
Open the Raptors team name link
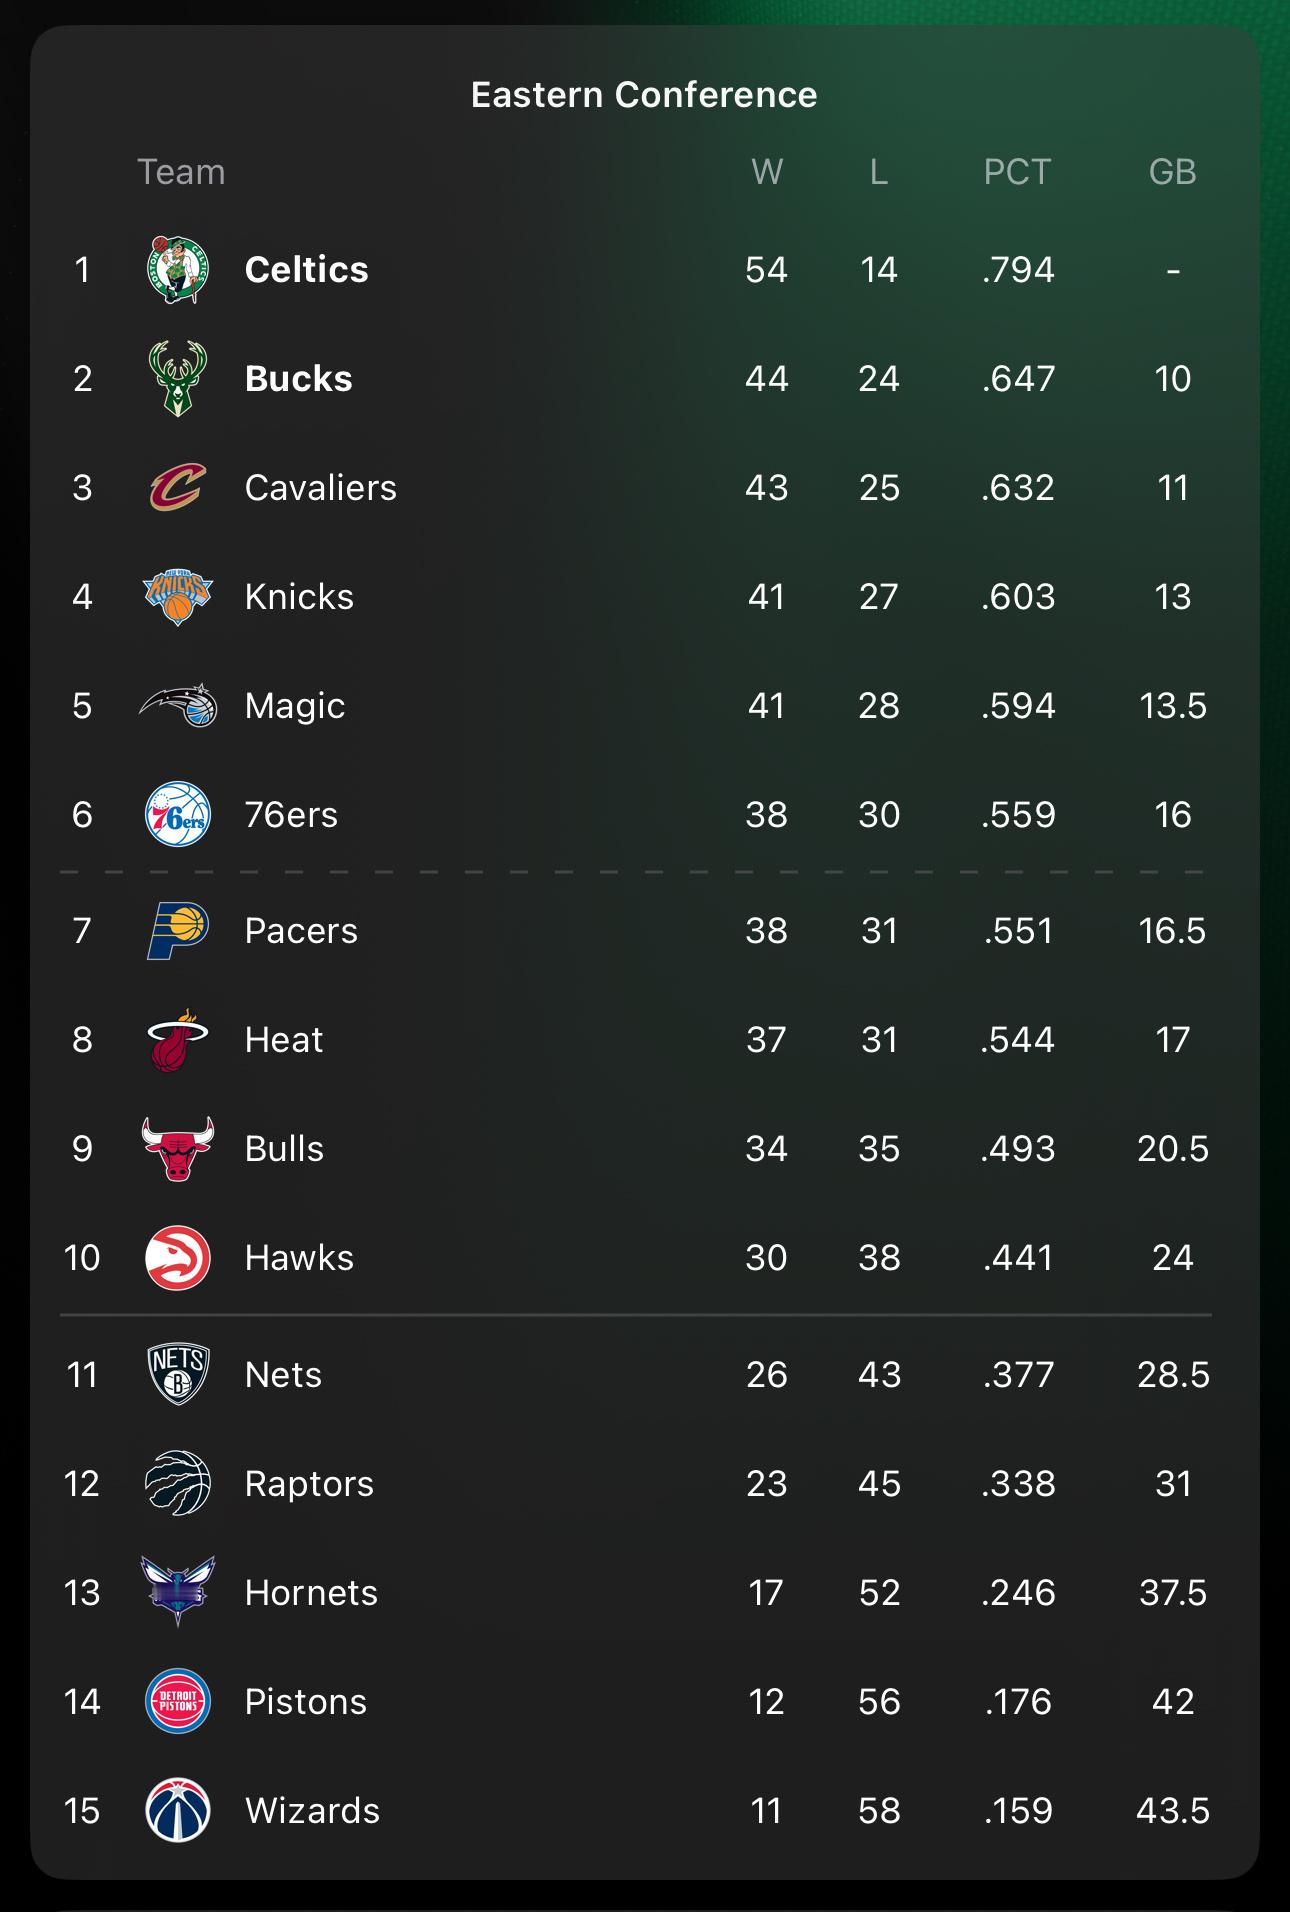(309, 1484)
